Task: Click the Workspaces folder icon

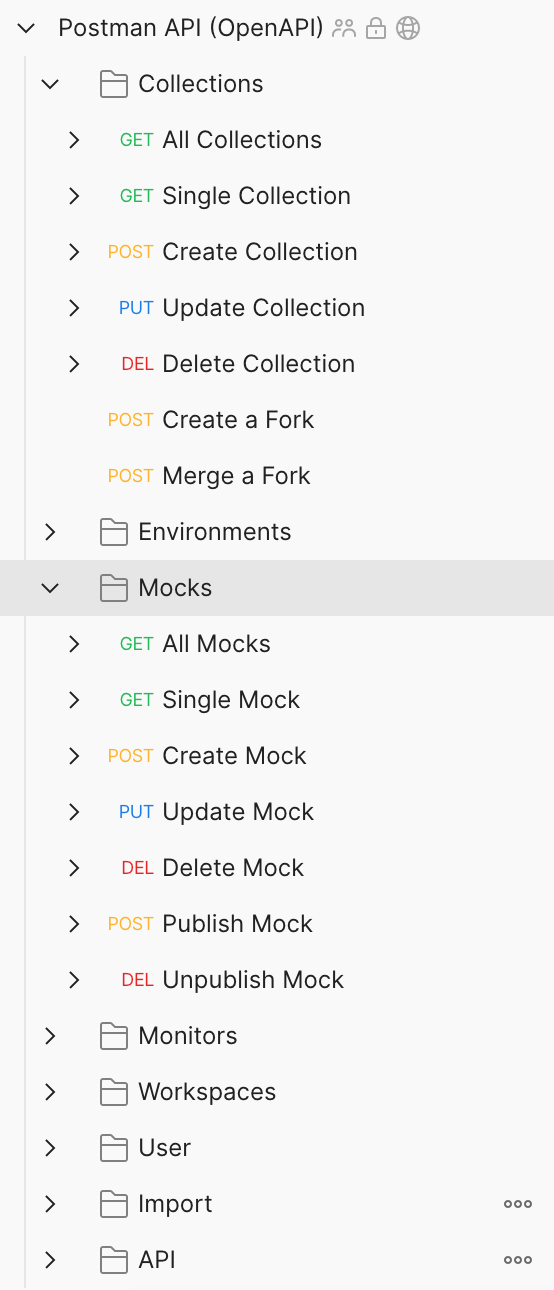Action: pos(114,1092)
